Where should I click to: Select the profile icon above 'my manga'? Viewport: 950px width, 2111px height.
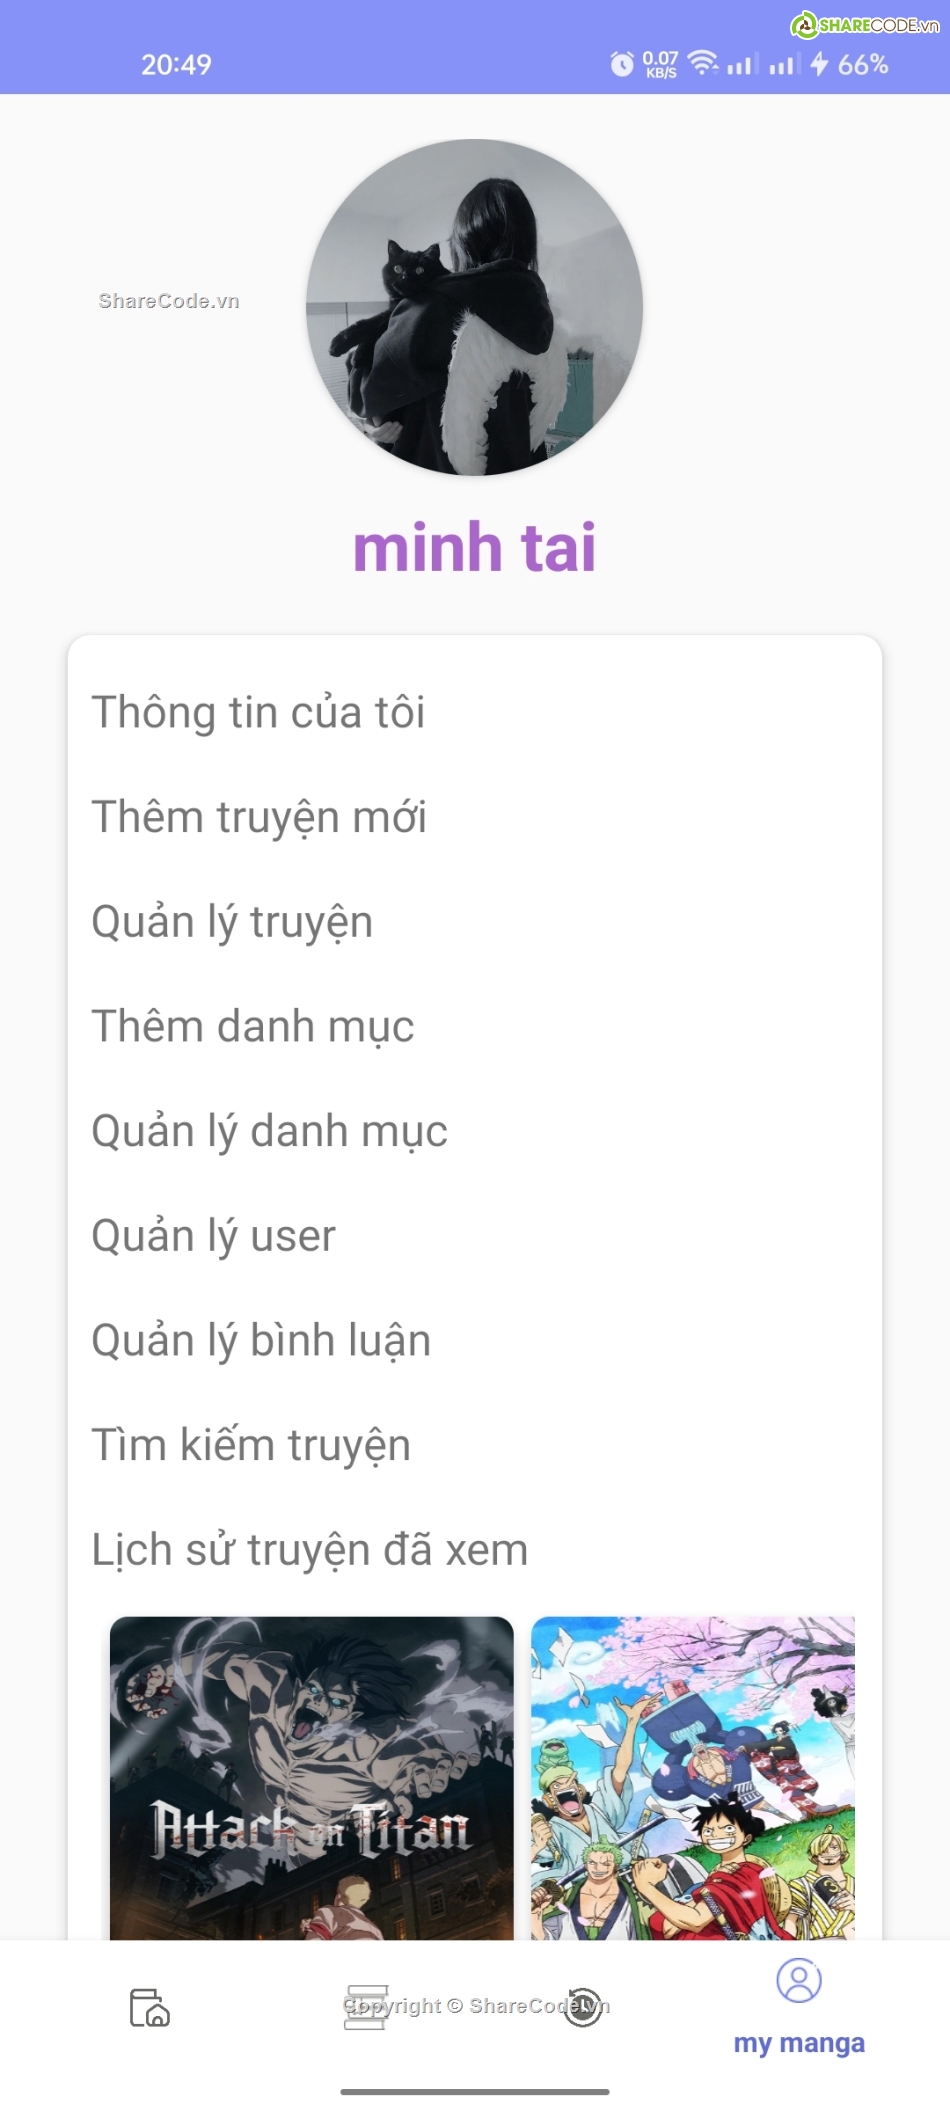click(x=799, y=1981)
